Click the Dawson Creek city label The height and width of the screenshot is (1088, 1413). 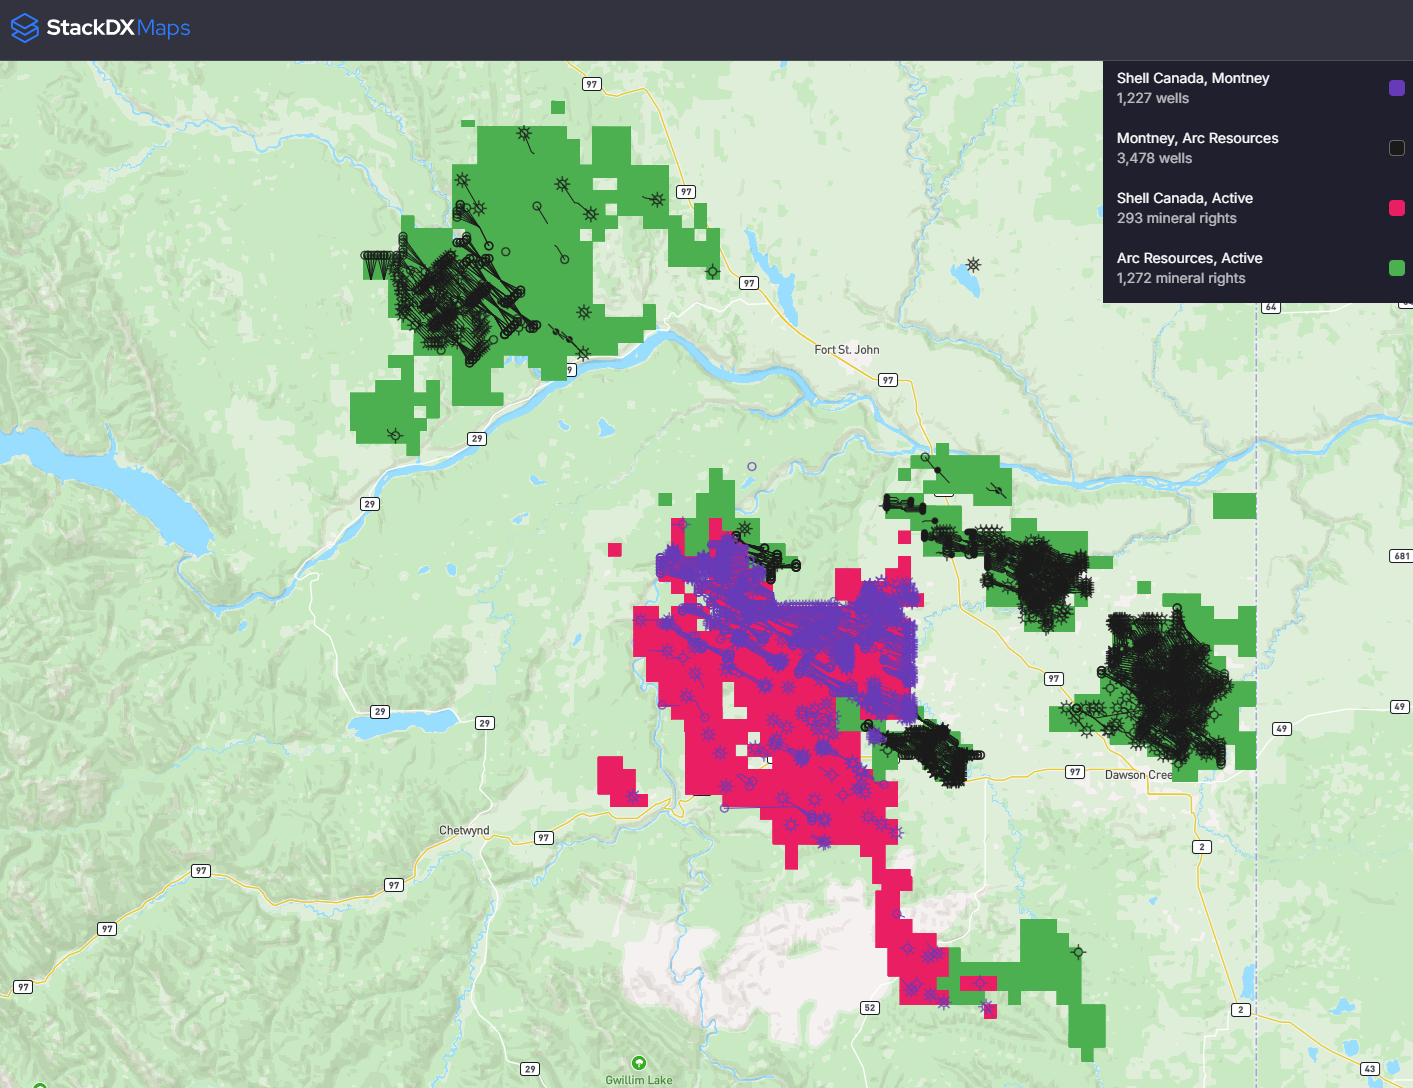point(1138,775)
